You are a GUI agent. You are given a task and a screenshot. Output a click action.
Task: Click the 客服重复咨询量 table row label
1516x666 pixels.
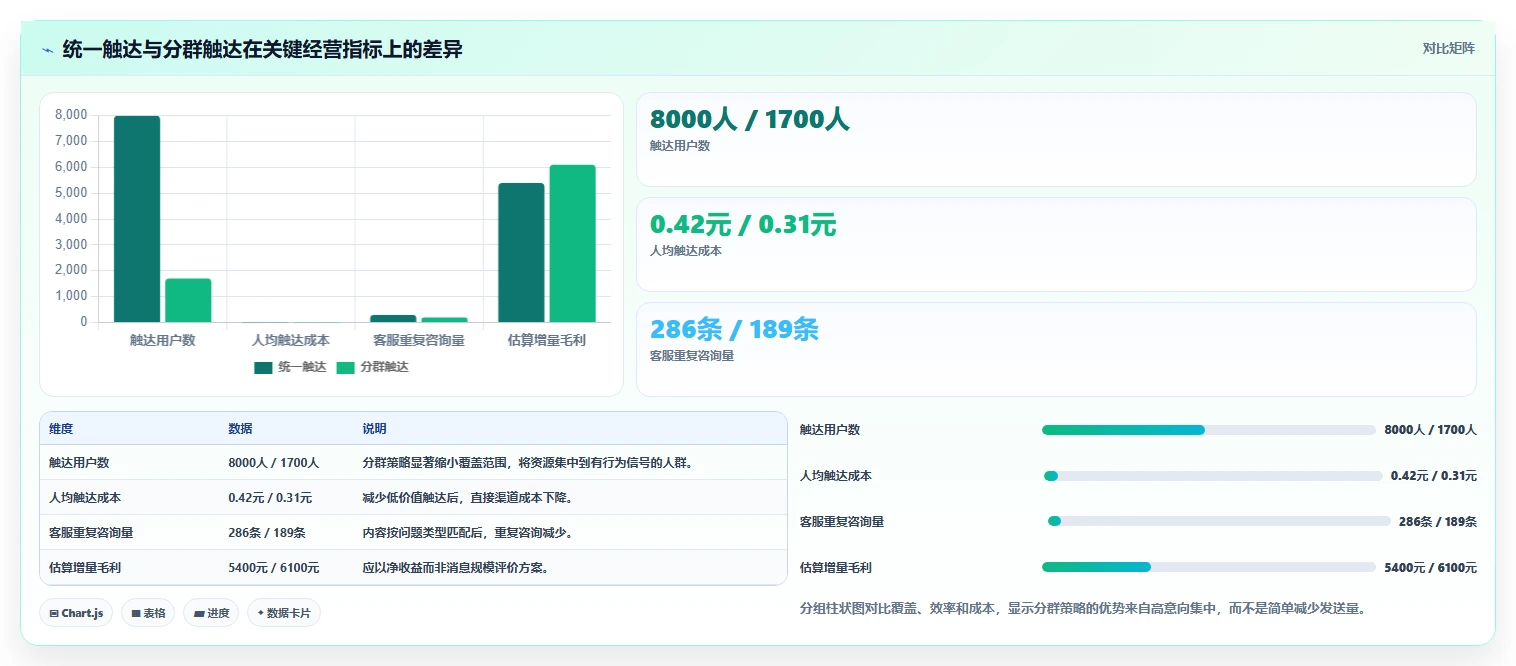(x=91, y=532)
